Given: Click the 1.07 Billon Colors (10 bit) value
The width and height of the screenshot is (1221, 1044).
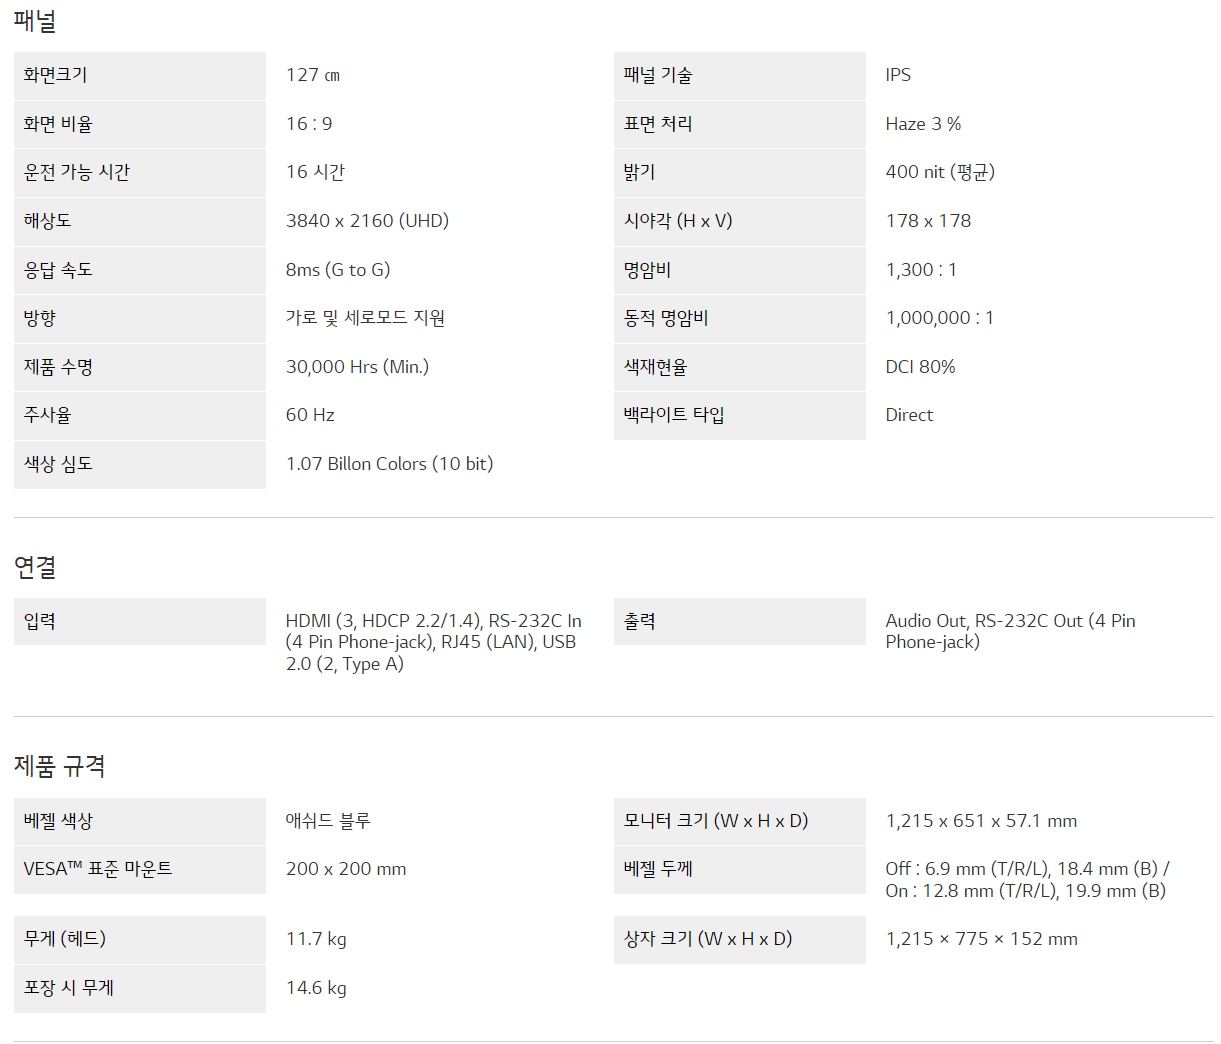Looking at the screenshot, I should (x=389, y=464).
